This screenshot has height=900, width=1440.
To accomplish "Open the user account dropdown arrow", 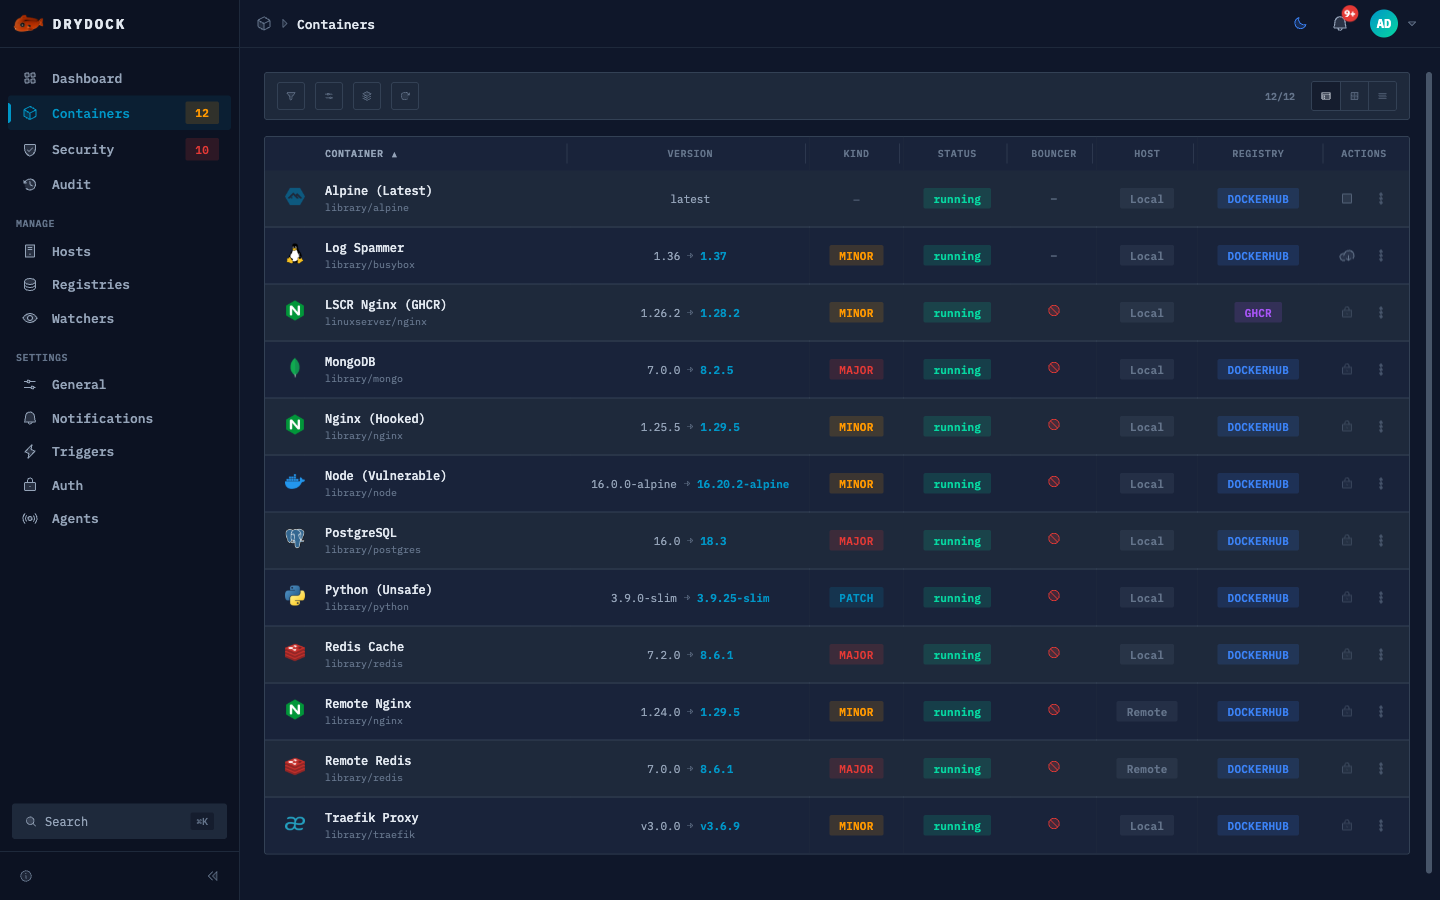I will coord(1412,24).
